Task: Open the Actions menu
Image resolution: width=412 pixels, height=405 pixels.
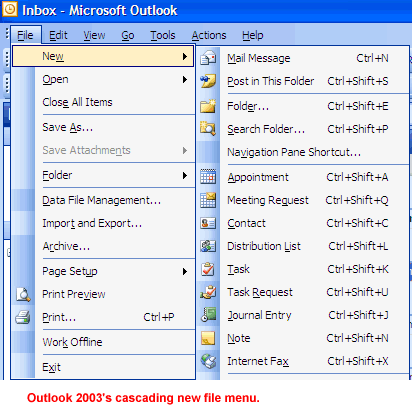Action: (x=209, y=35)
